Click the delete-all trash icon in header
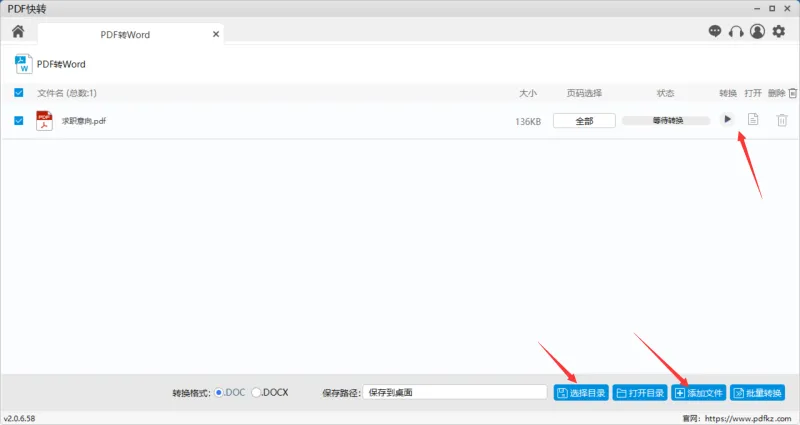 (792, 93)
